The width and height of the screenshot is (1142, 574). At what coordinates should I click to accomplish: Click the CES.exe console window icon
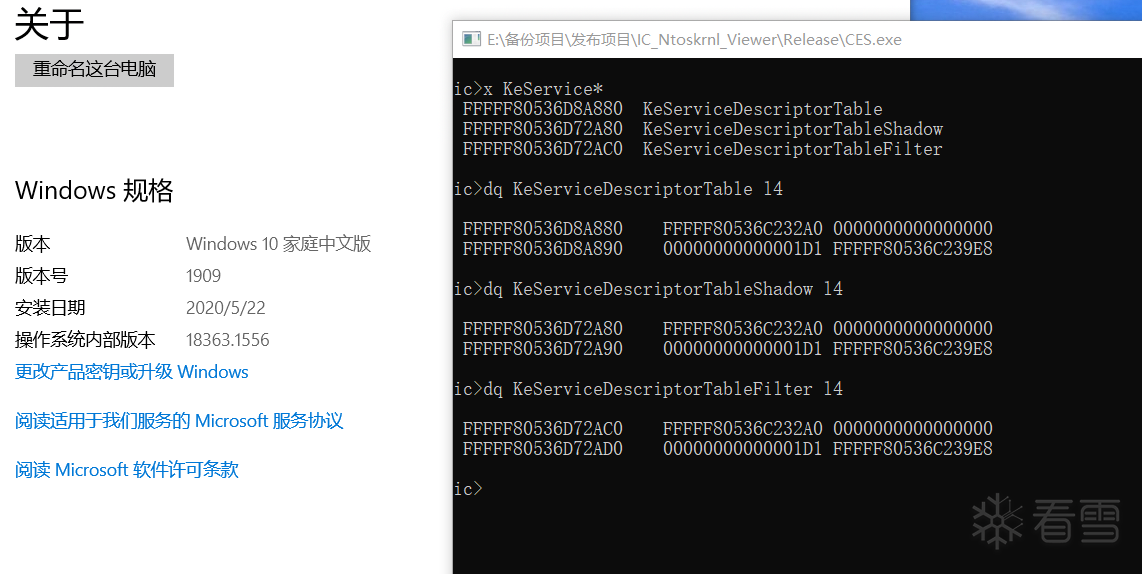click(x=471, y=39)
